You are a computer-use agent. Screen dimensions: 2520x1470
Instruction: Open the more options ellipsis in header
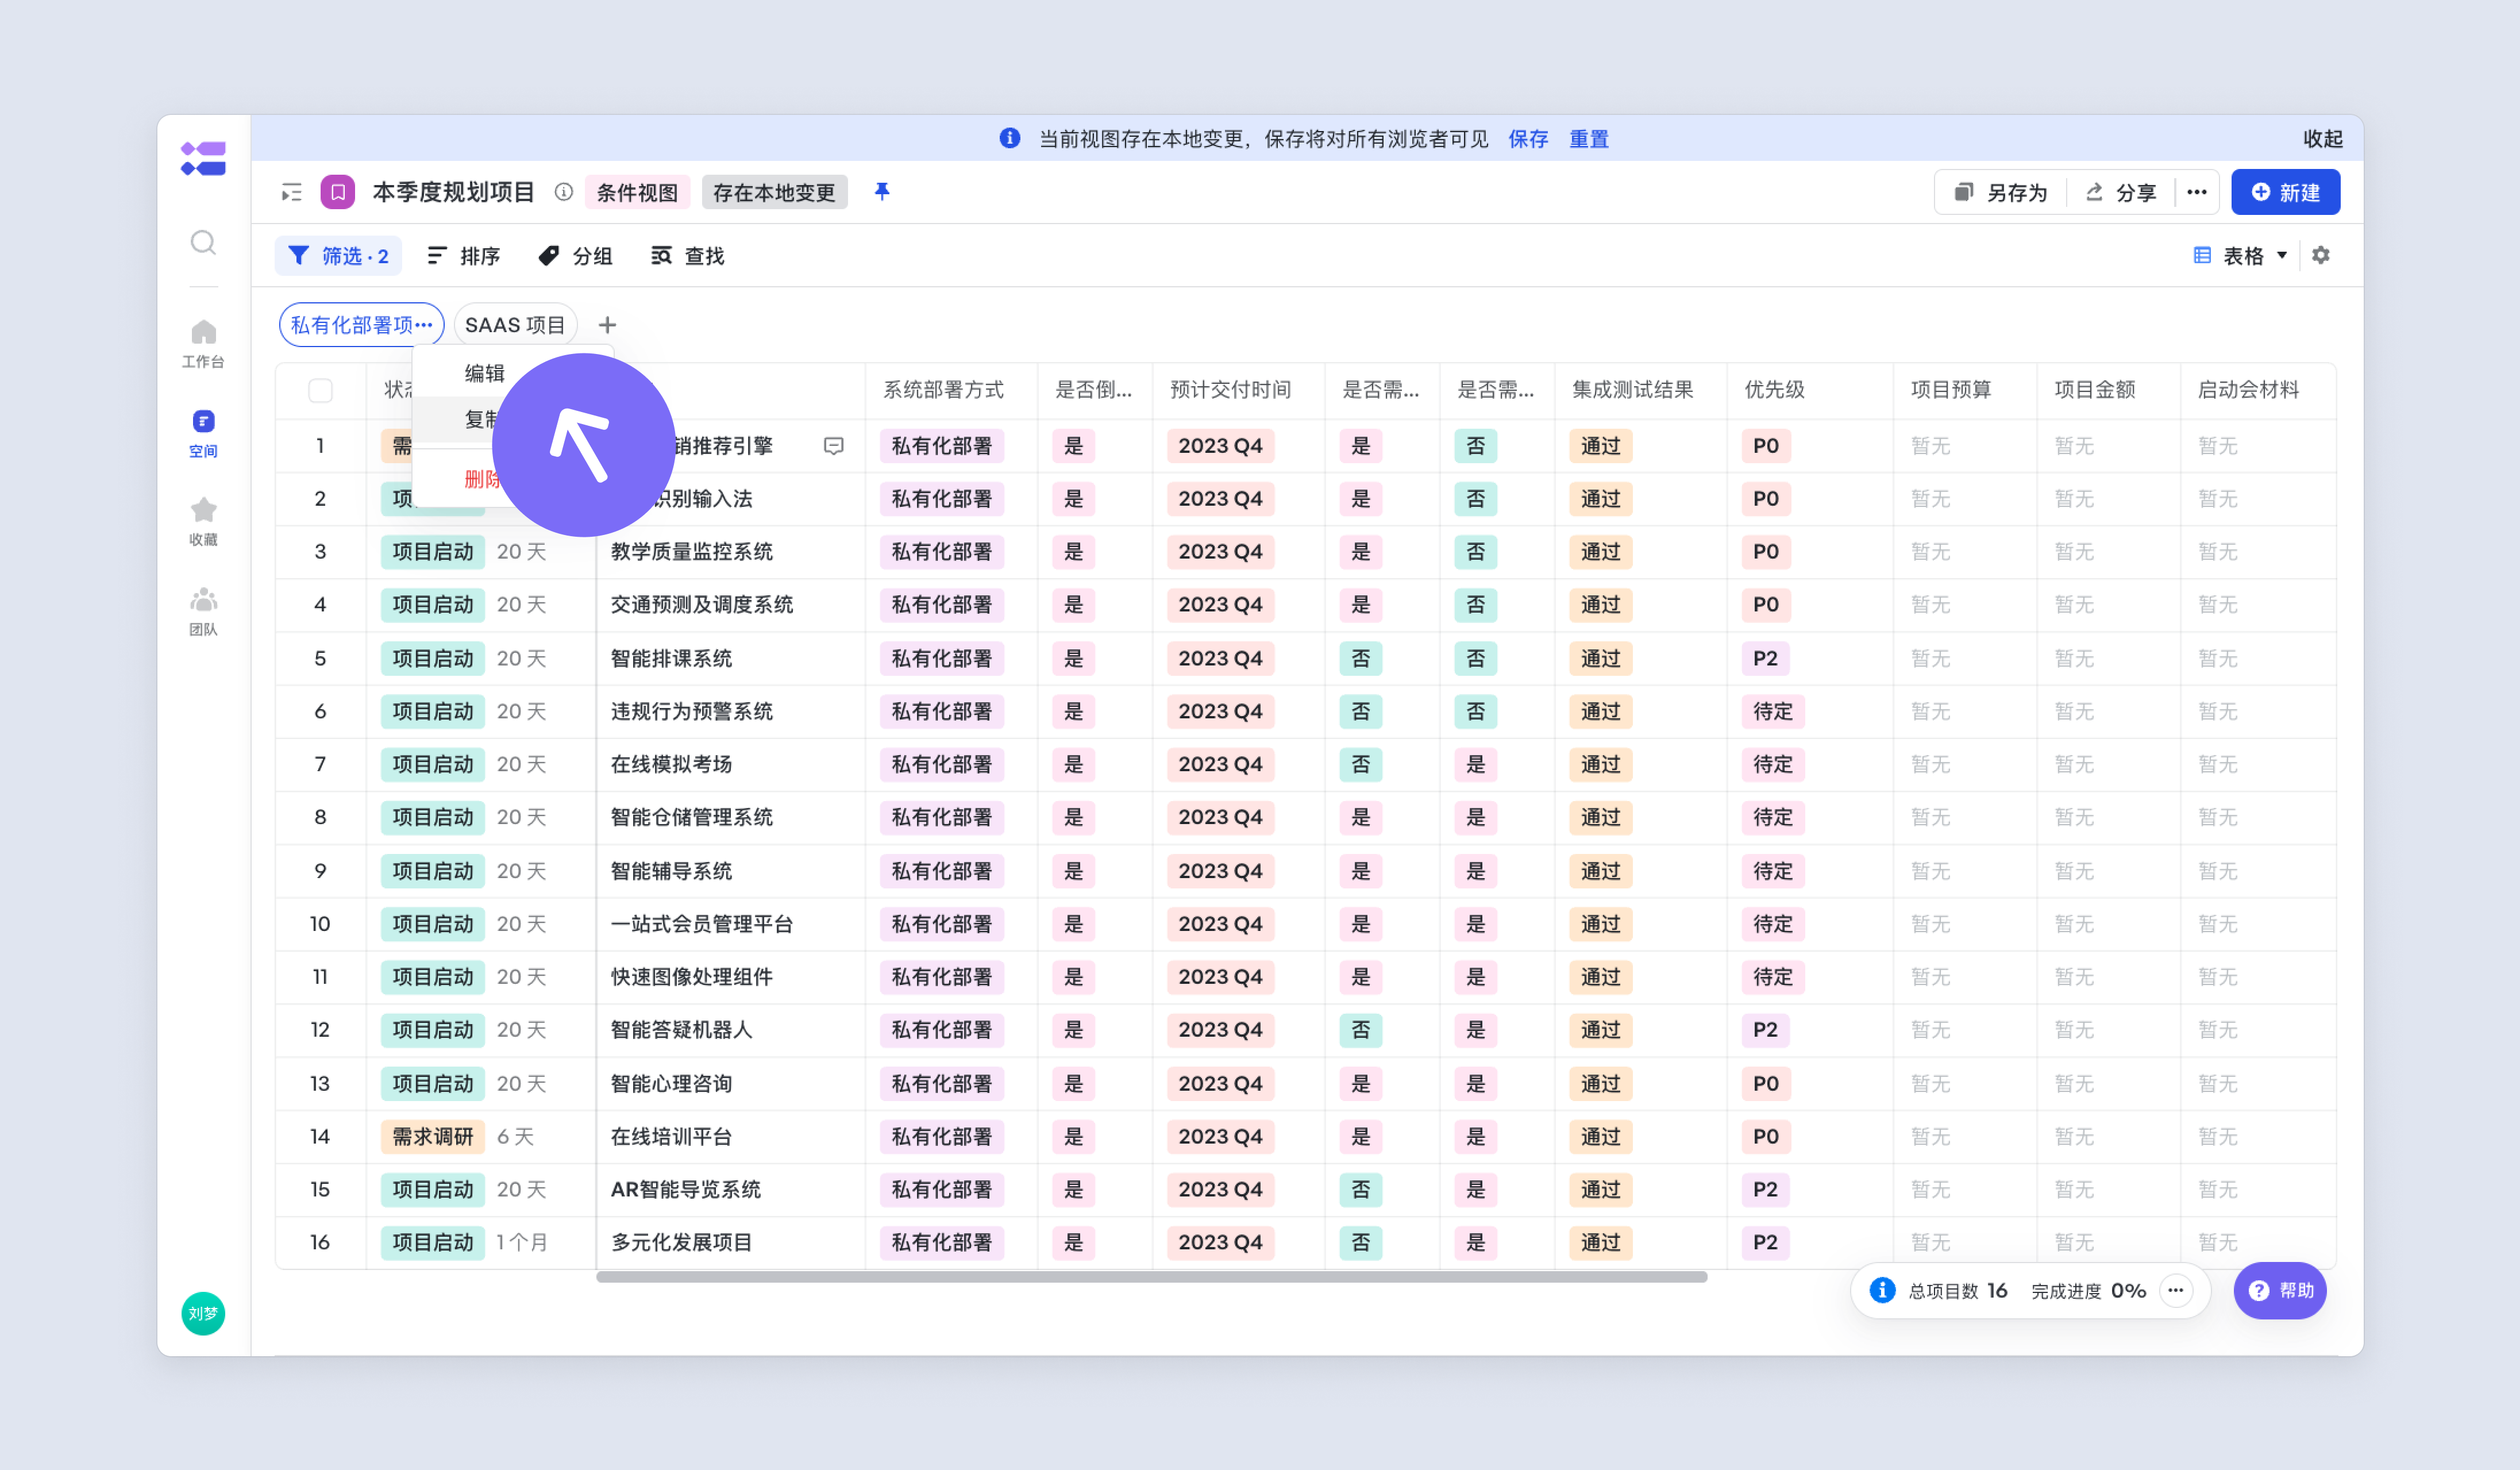tap(2196, 192)
